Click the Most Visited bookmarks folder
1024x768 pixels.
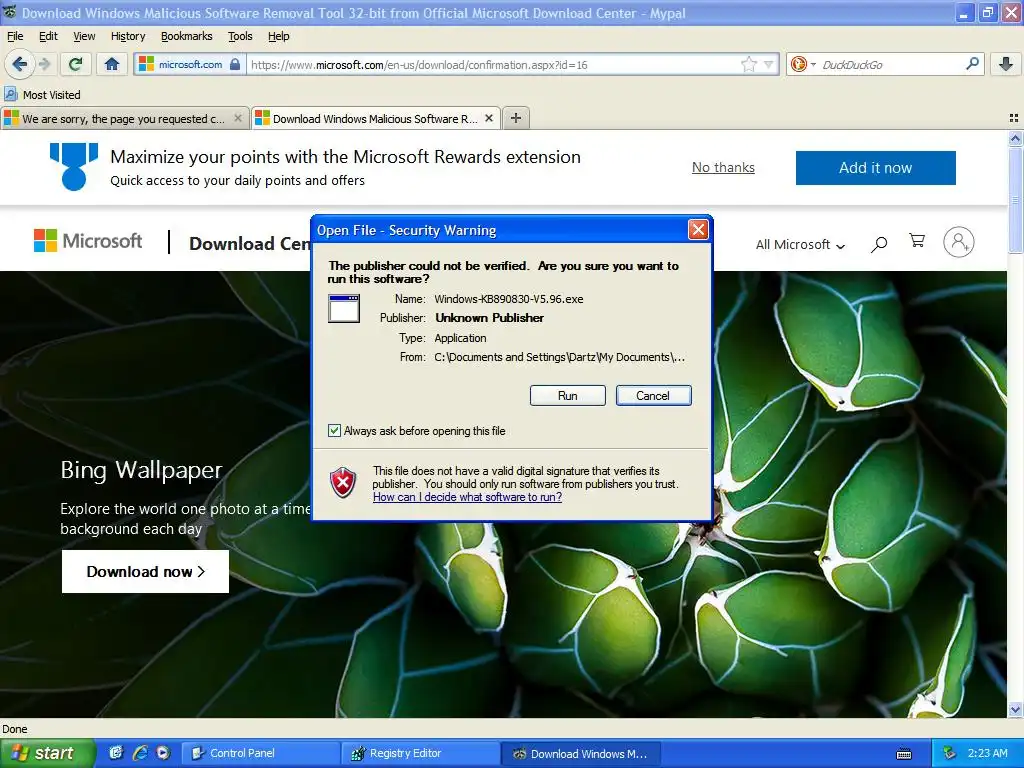click(x=42, y=95)
